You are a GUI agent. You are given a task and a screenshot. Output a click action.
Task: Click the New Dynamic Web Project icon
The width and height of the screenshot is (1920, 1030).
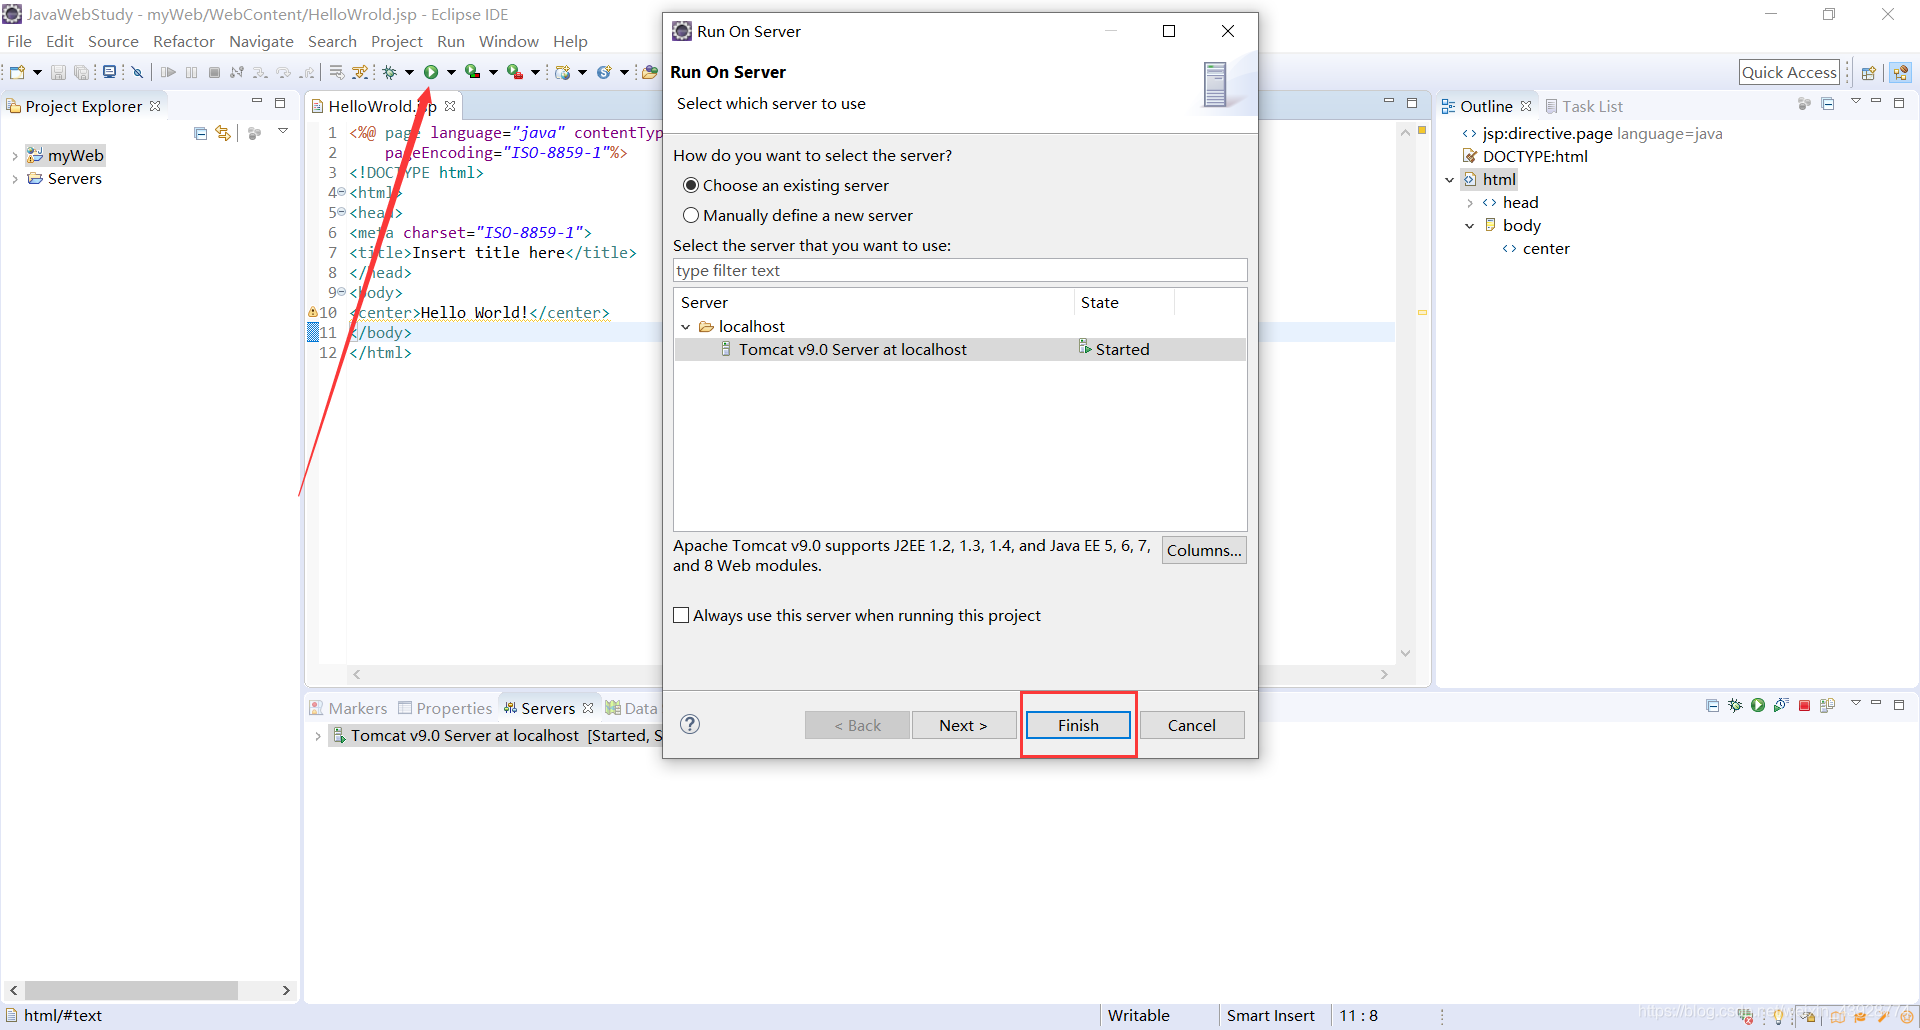(563, 72)
